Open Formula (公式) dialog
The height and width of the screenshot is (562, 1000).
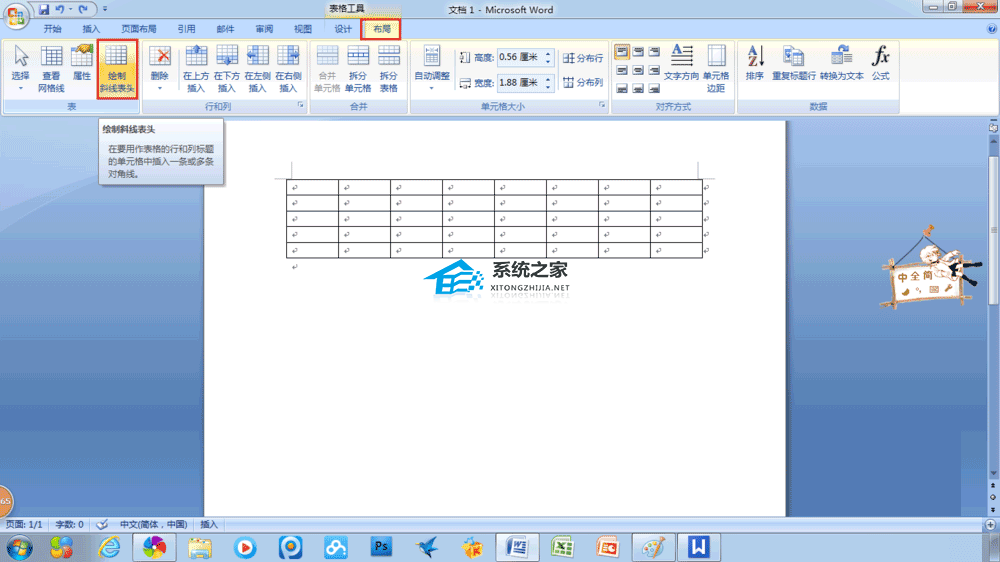[x=881, y=63]
